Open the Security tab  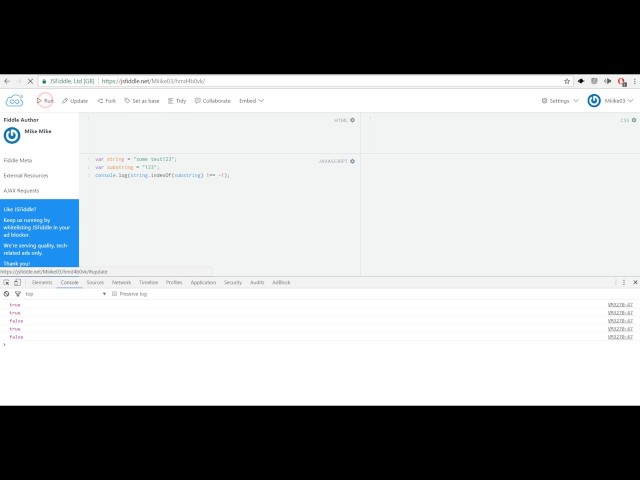[233, 282]
